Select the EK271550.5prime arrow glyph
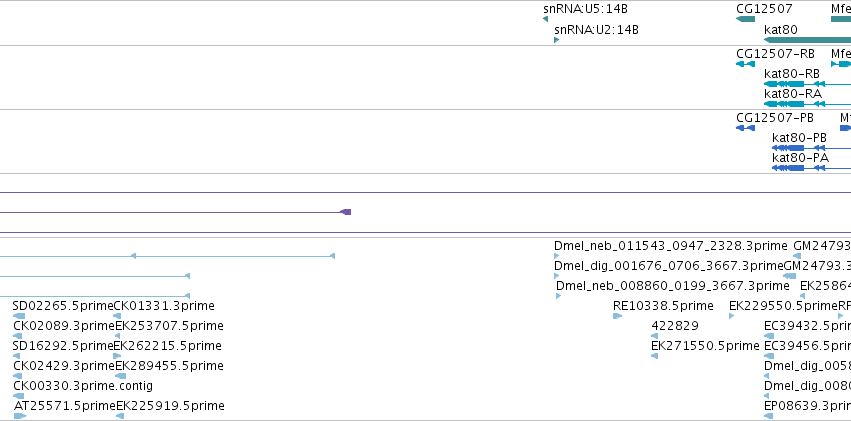851x421 pixels. (x=655, y=356)
